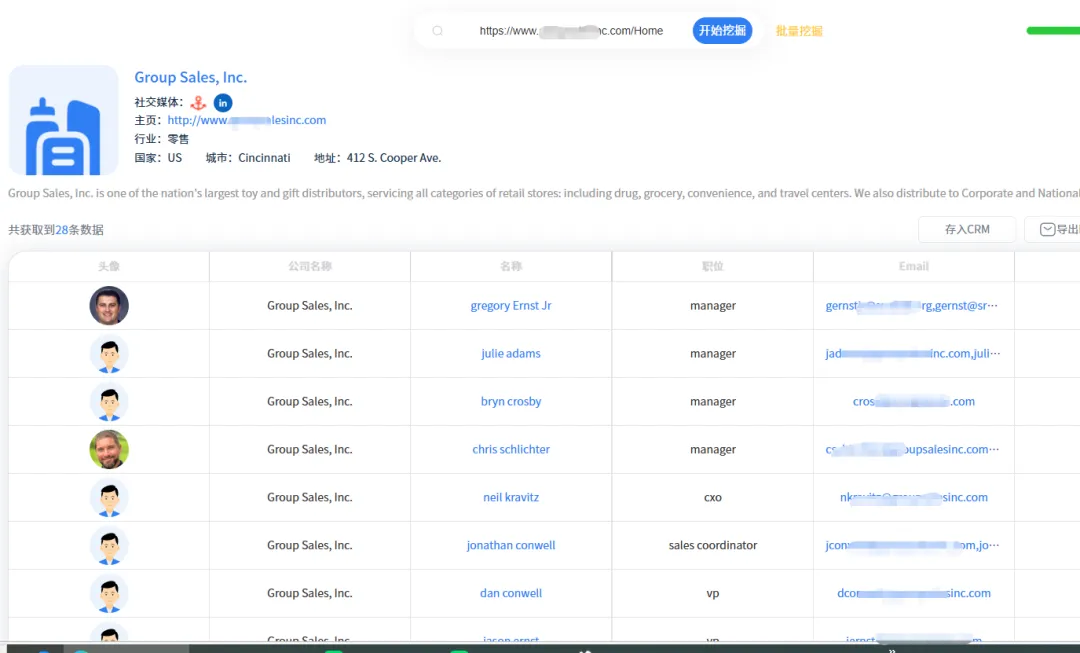Click the 公司名称 column header
This screenshot has width=1080, height=653.
pos(310,267)
